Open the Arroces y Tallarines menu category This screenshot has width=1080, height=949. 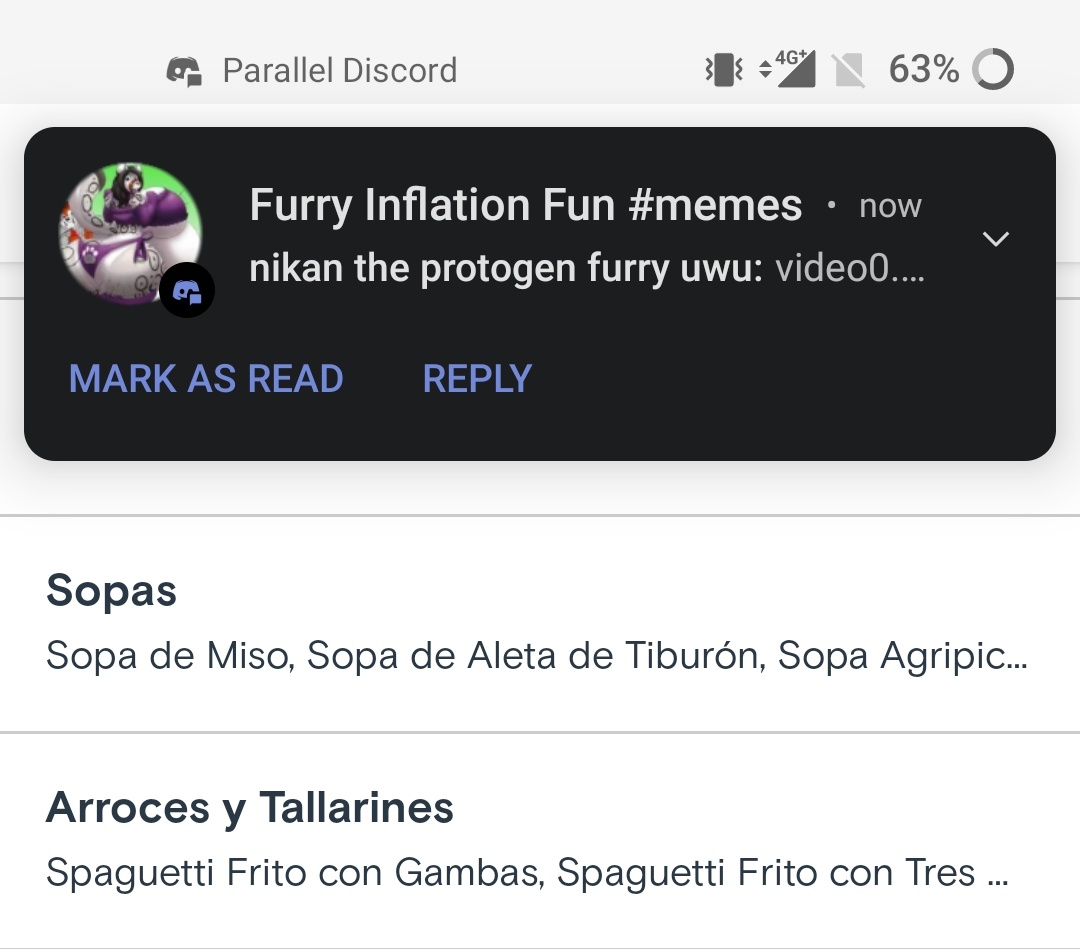[x=249, y=807]
